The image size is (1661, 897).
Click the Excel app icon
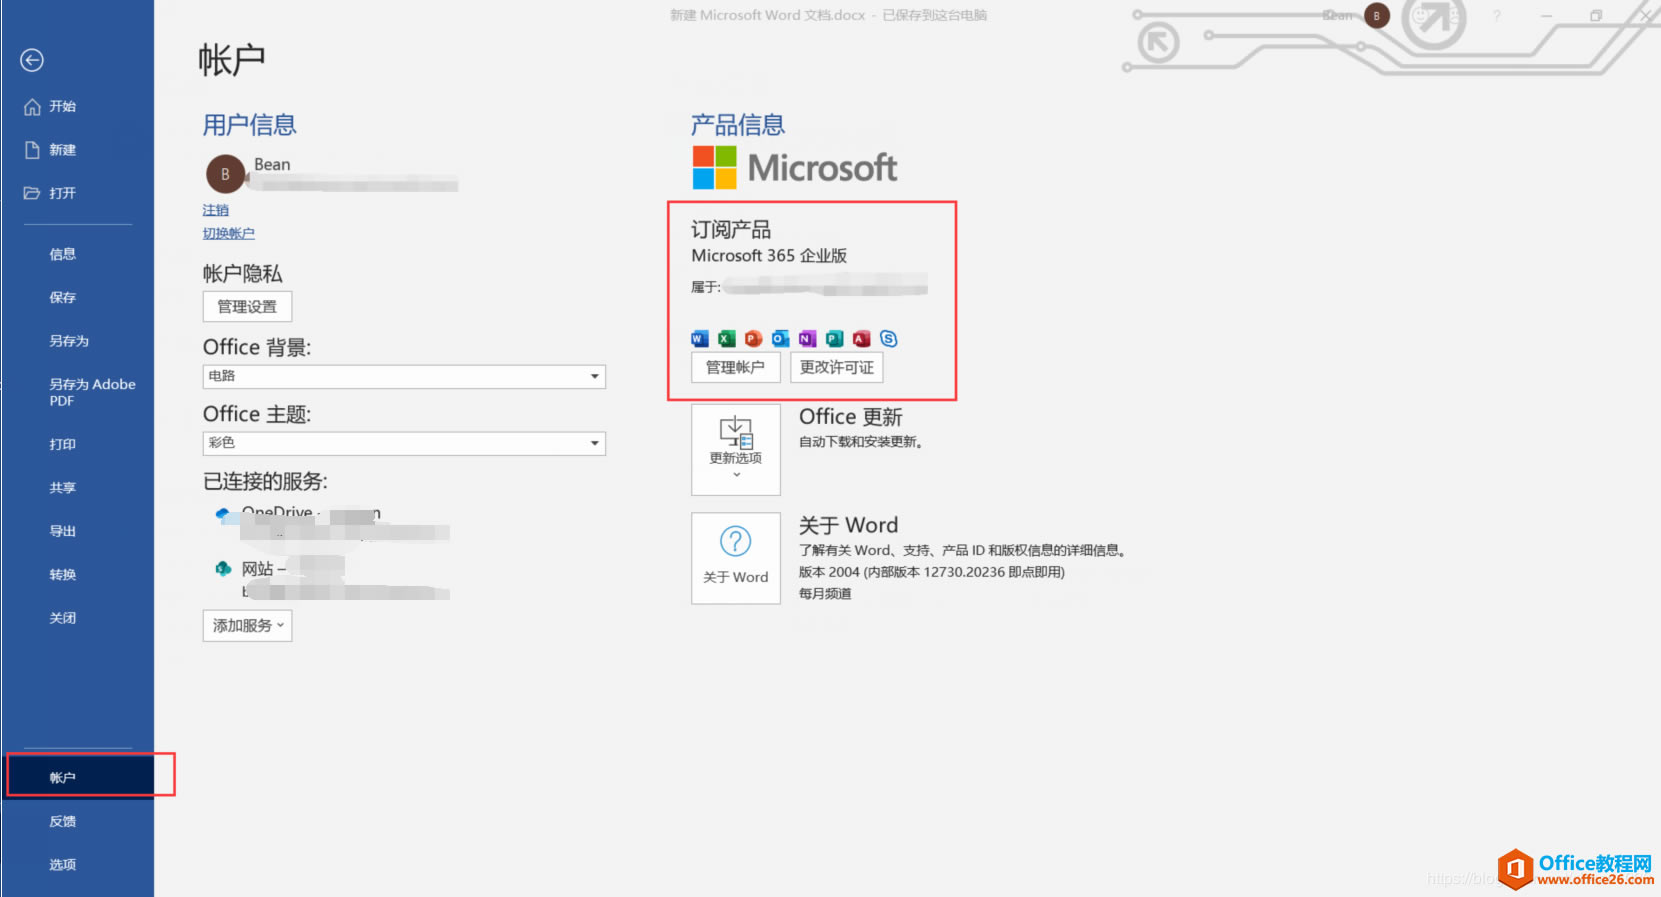tap(727, 339)
